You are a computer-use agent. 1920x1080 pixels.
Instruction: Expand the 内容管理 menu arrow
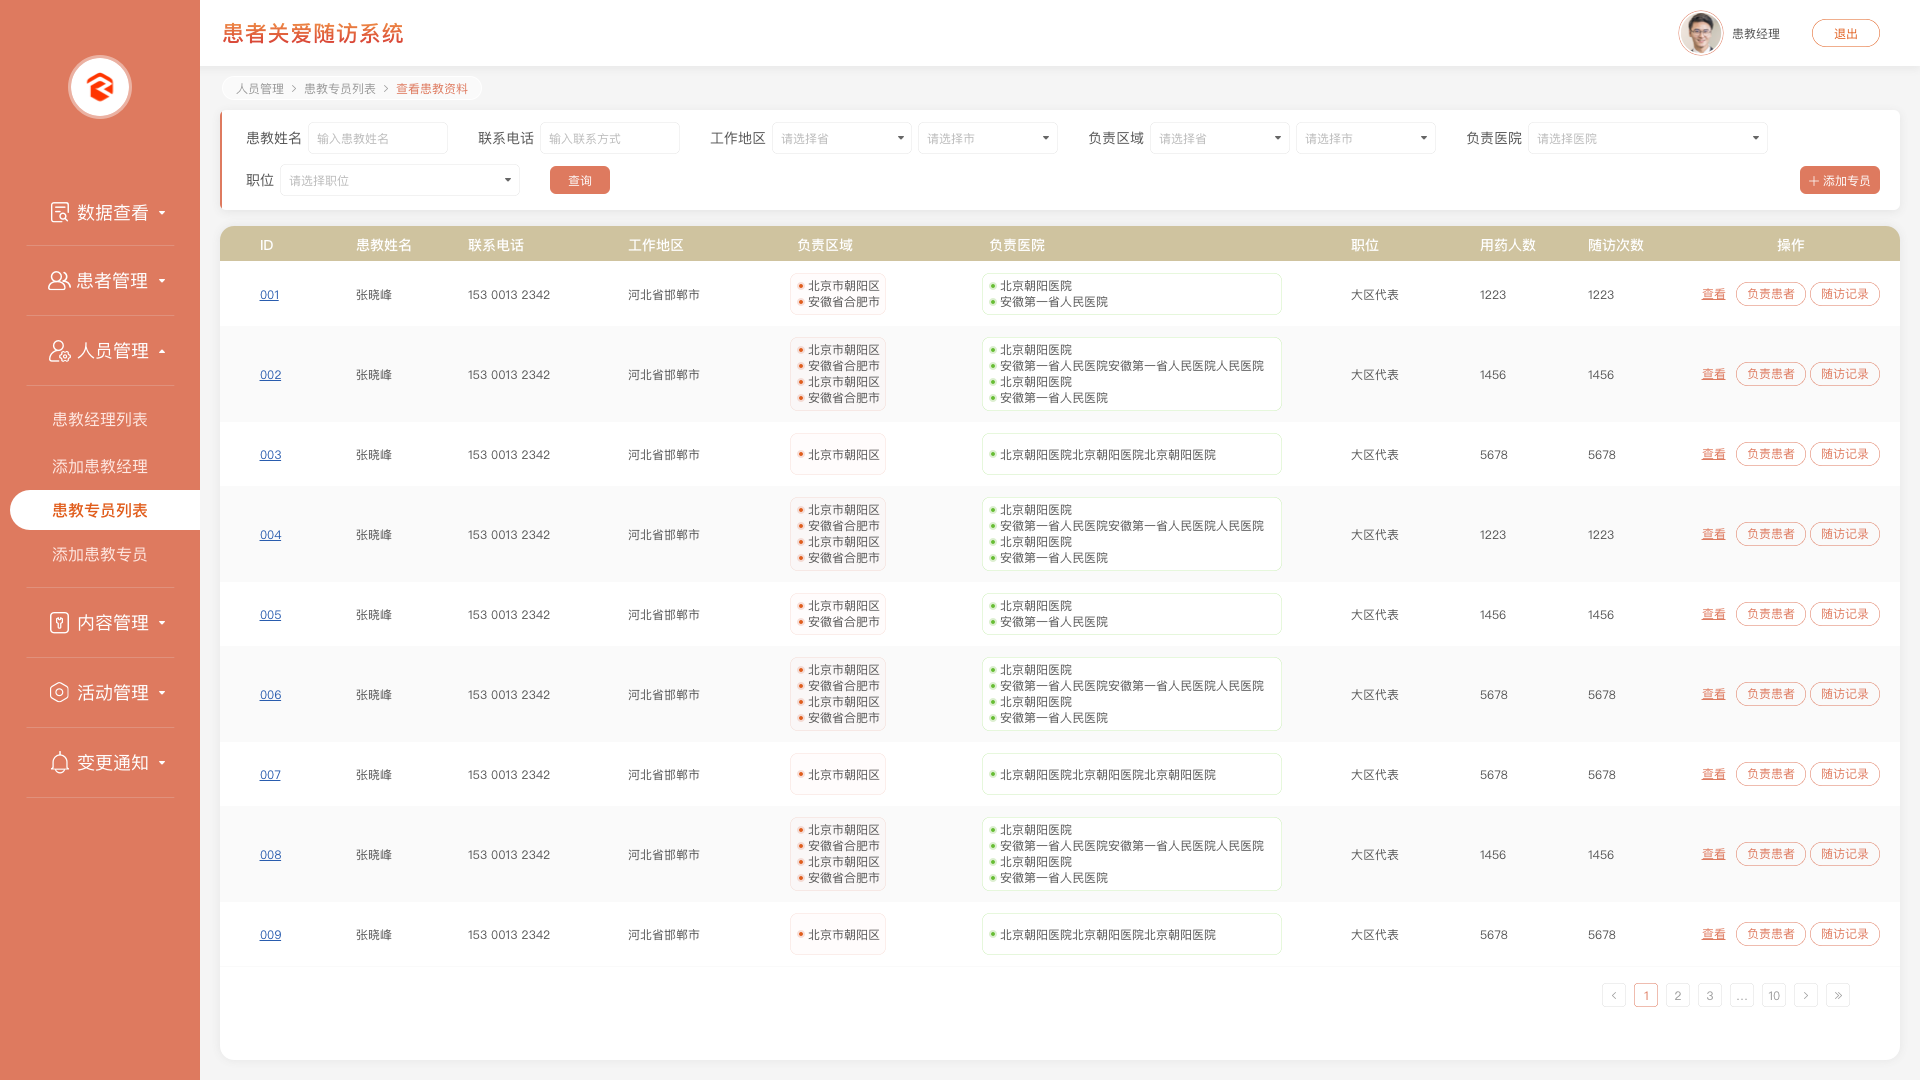coord(162,623)
